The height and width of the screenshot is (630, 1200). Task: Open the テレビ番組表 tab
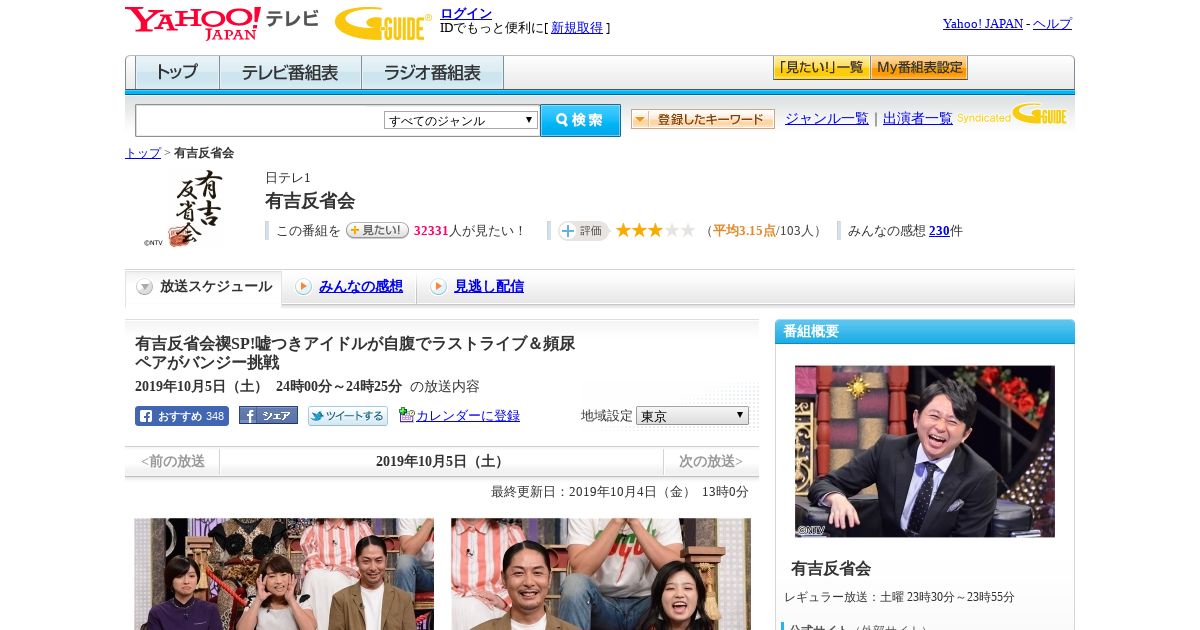[290, 73]
